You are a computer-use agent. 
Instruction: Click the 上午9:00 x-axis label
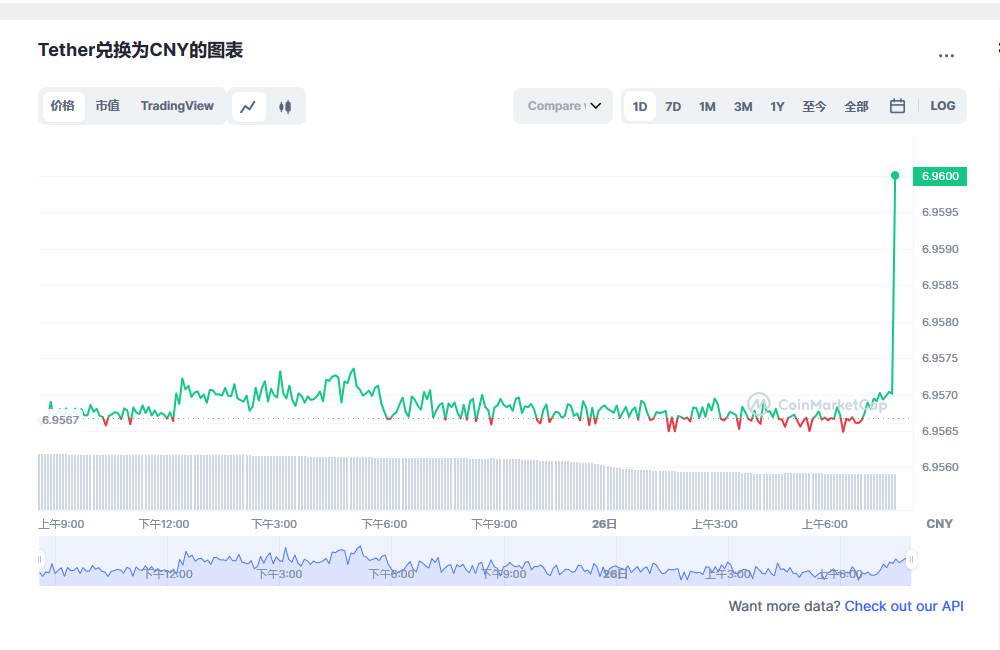pos(61,524)
